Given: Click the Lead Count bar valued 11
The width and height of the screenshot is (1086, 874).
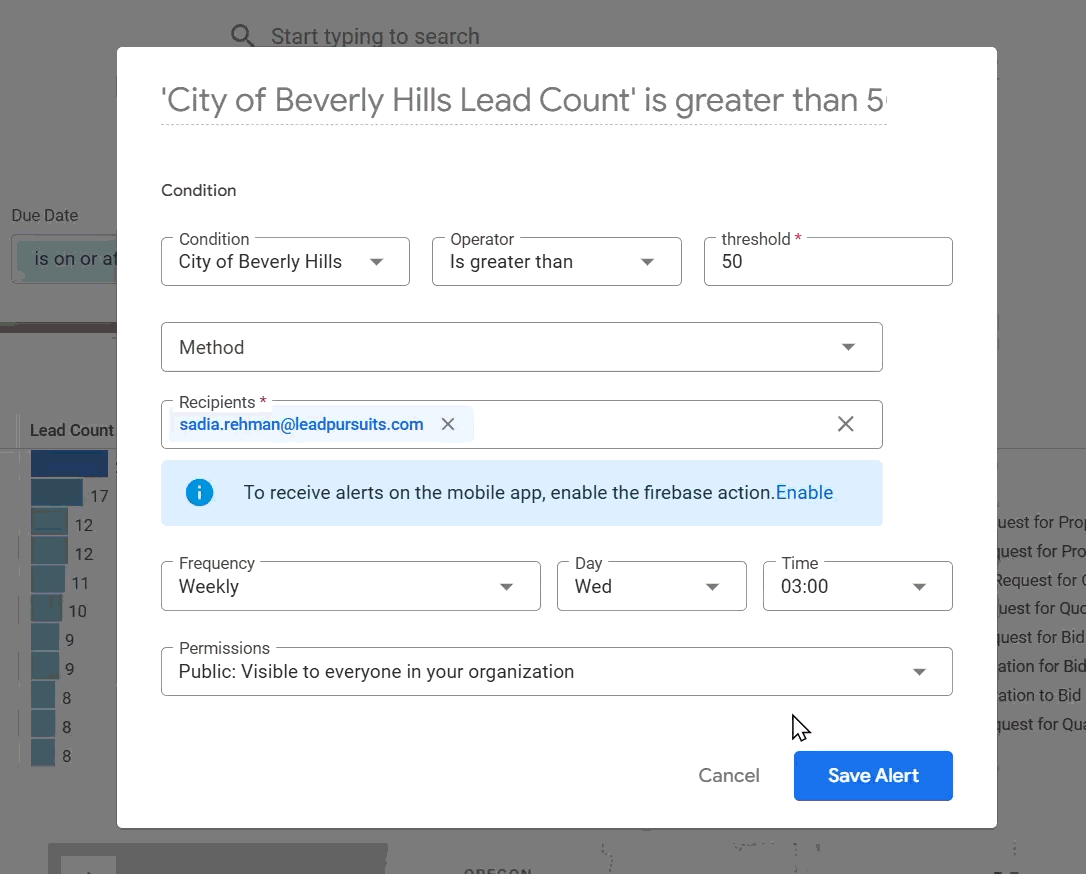Looking at the screenshot, I should tap(48, 580).
